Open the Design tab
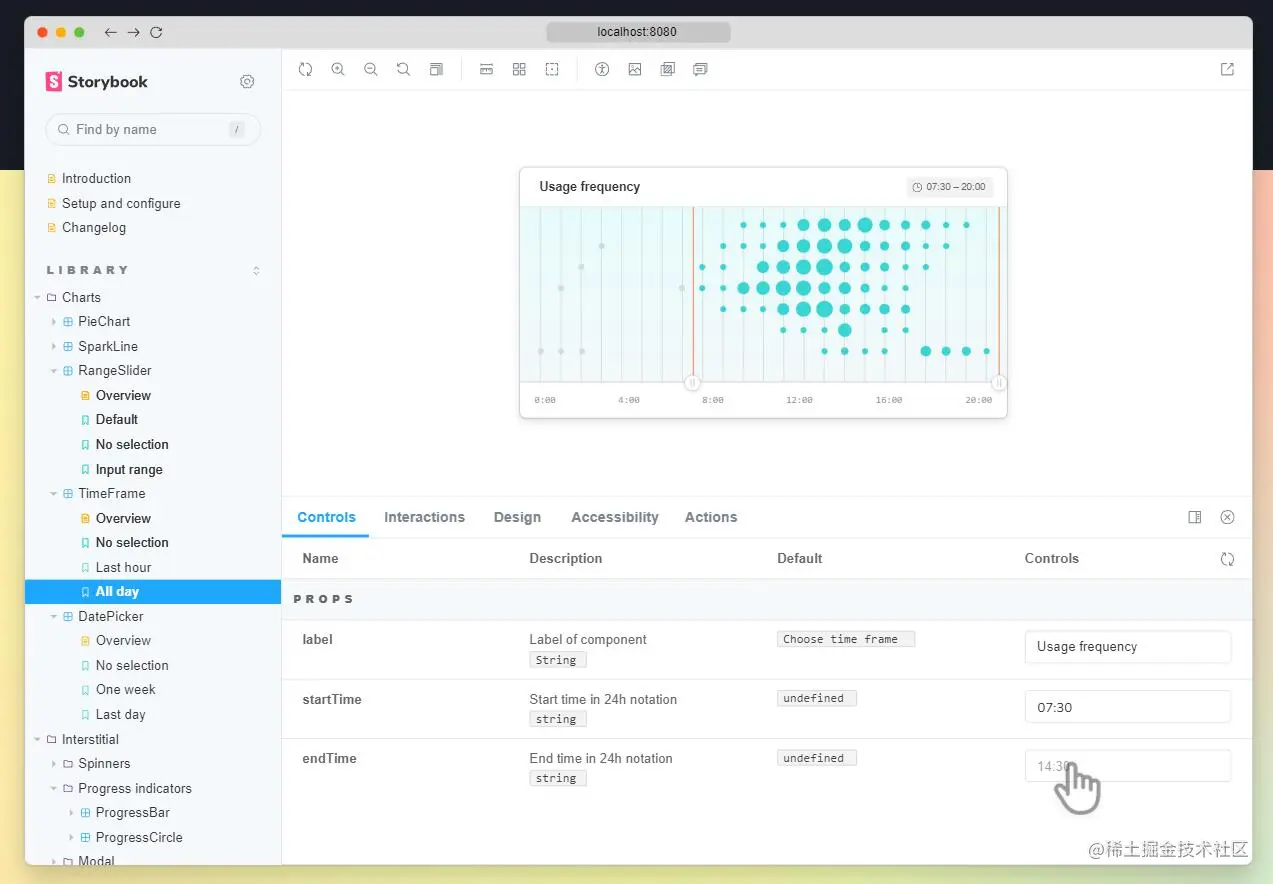The width and height of the screenshot is (1273, 884). pos(517,517)
